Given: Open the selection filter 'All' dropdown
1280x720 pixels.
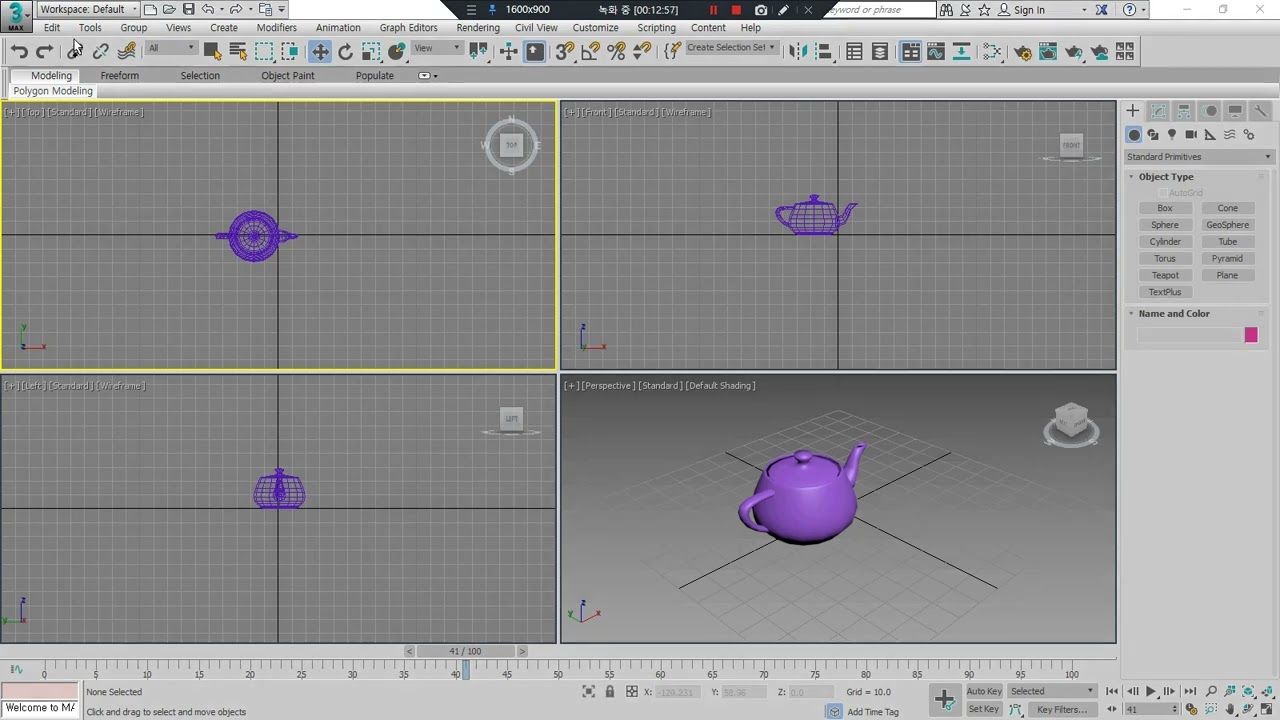Looking at the screenshot, I should pos(171,49).
